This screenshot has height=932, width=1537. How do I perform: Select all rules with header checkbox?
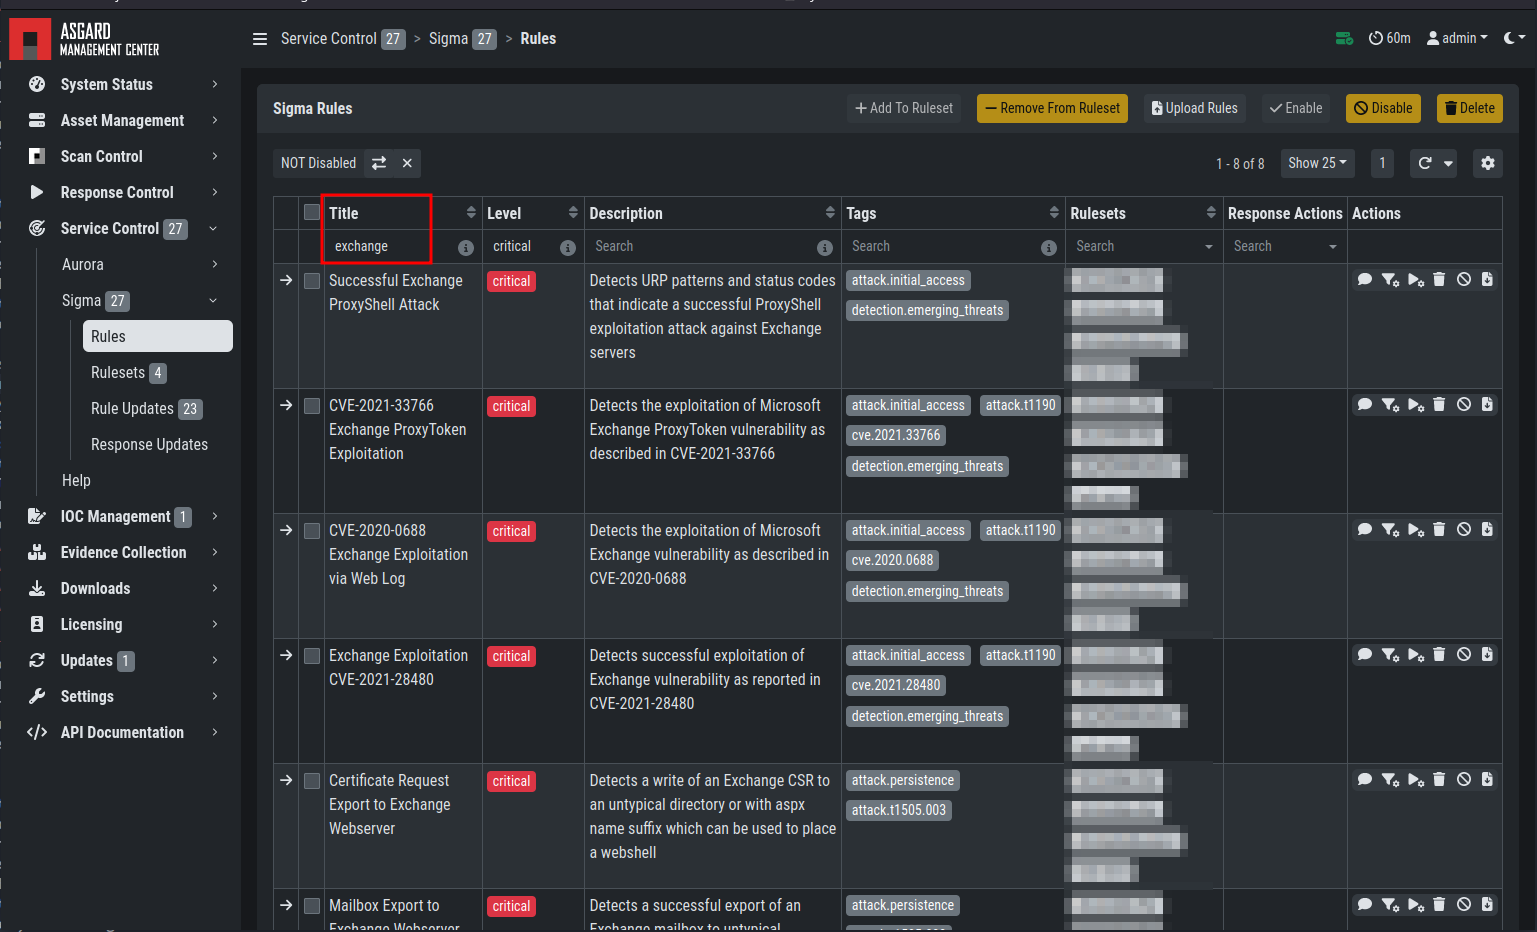312,212
